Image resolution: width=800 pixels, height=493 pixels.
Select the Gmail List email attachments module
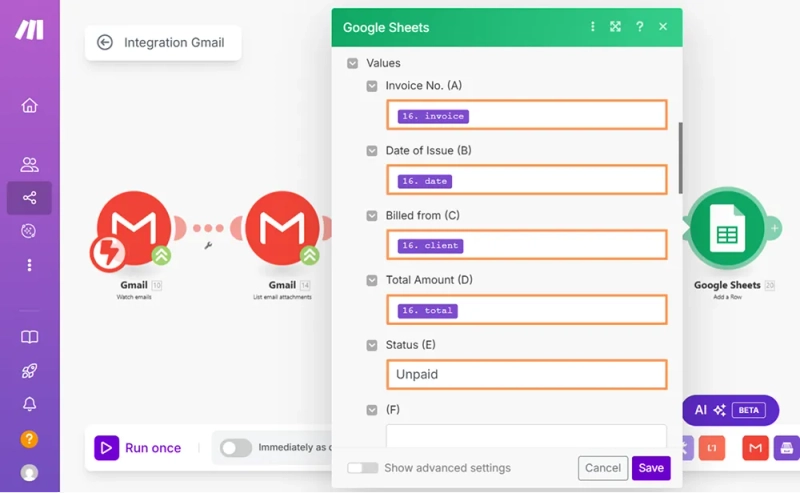coord(282,229)
